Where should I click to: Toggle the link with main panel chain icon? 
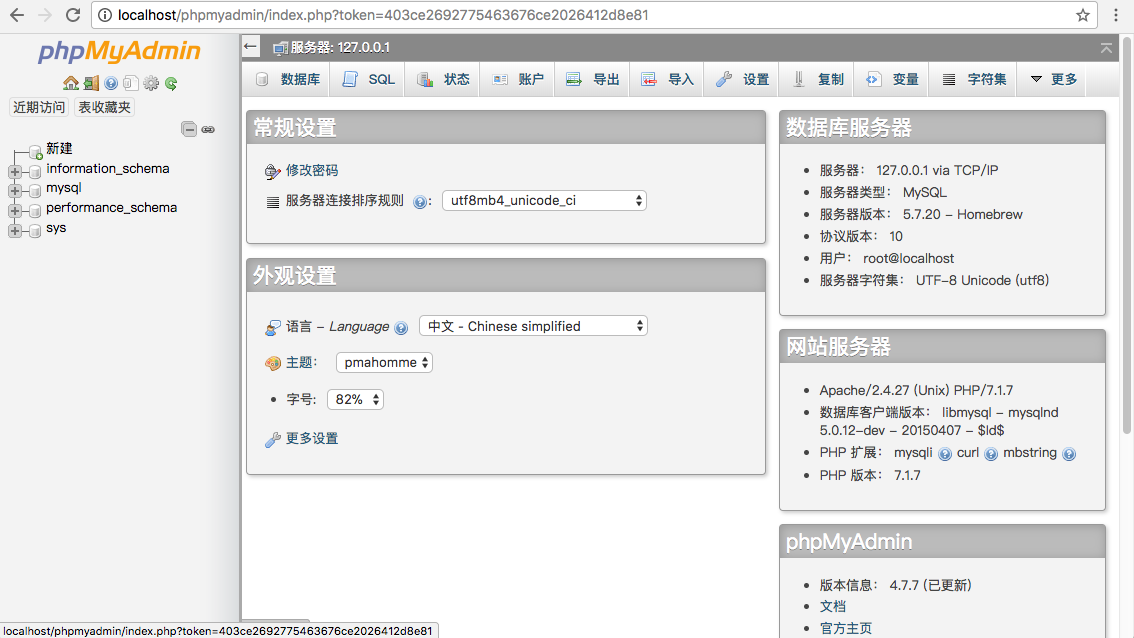click(x=208, y=129)
